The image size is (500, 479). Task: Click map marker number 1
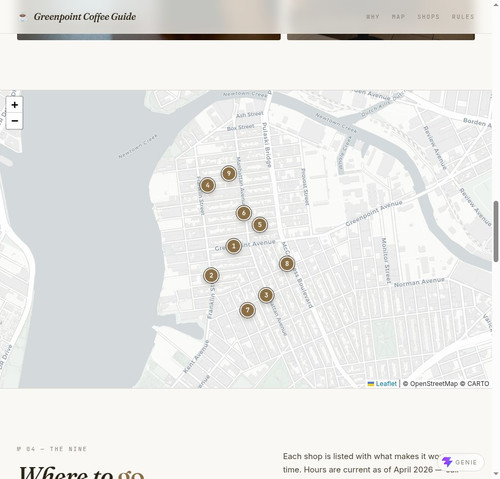click(x=233, y=246)
